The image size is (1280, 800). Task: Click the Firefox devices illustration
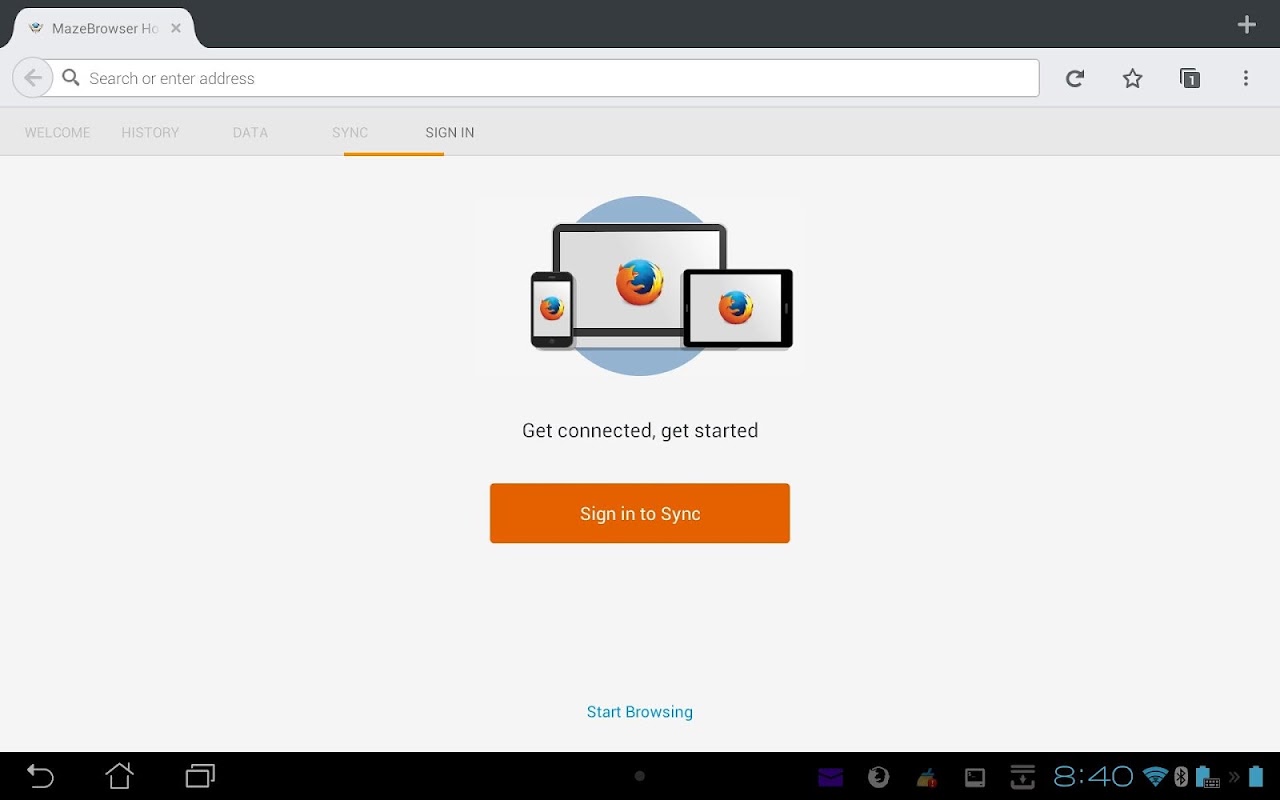coord(640,286)
